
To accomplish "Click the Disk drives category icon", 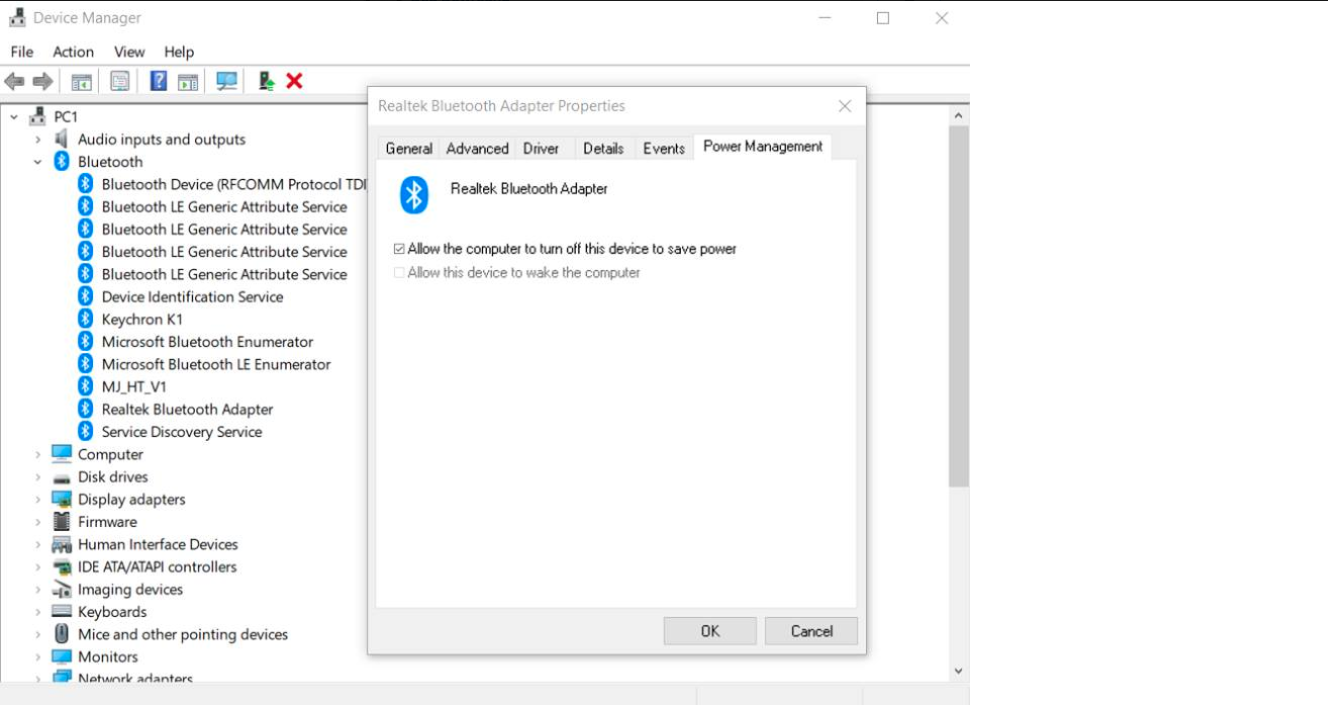I will click(x=61, y=477).
